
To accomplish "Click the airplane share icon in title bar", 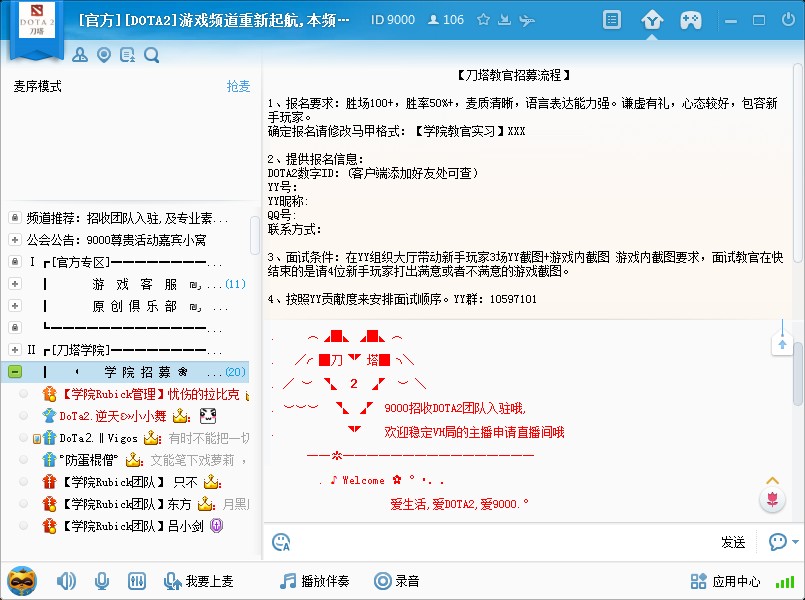I will [x=527, y=21].
